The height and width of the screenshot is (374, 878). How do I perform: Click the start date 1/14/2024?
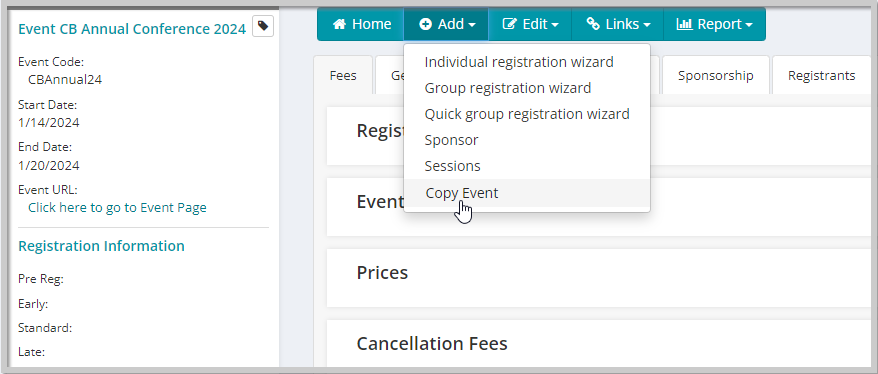tap(49, 123)
